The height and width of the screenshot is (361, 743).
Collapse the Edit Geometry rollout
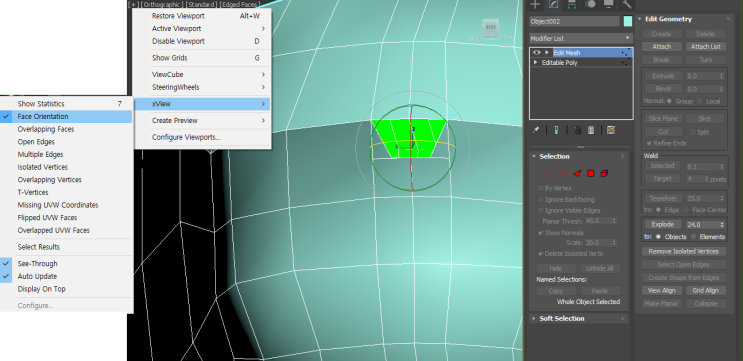pos(684,19)
